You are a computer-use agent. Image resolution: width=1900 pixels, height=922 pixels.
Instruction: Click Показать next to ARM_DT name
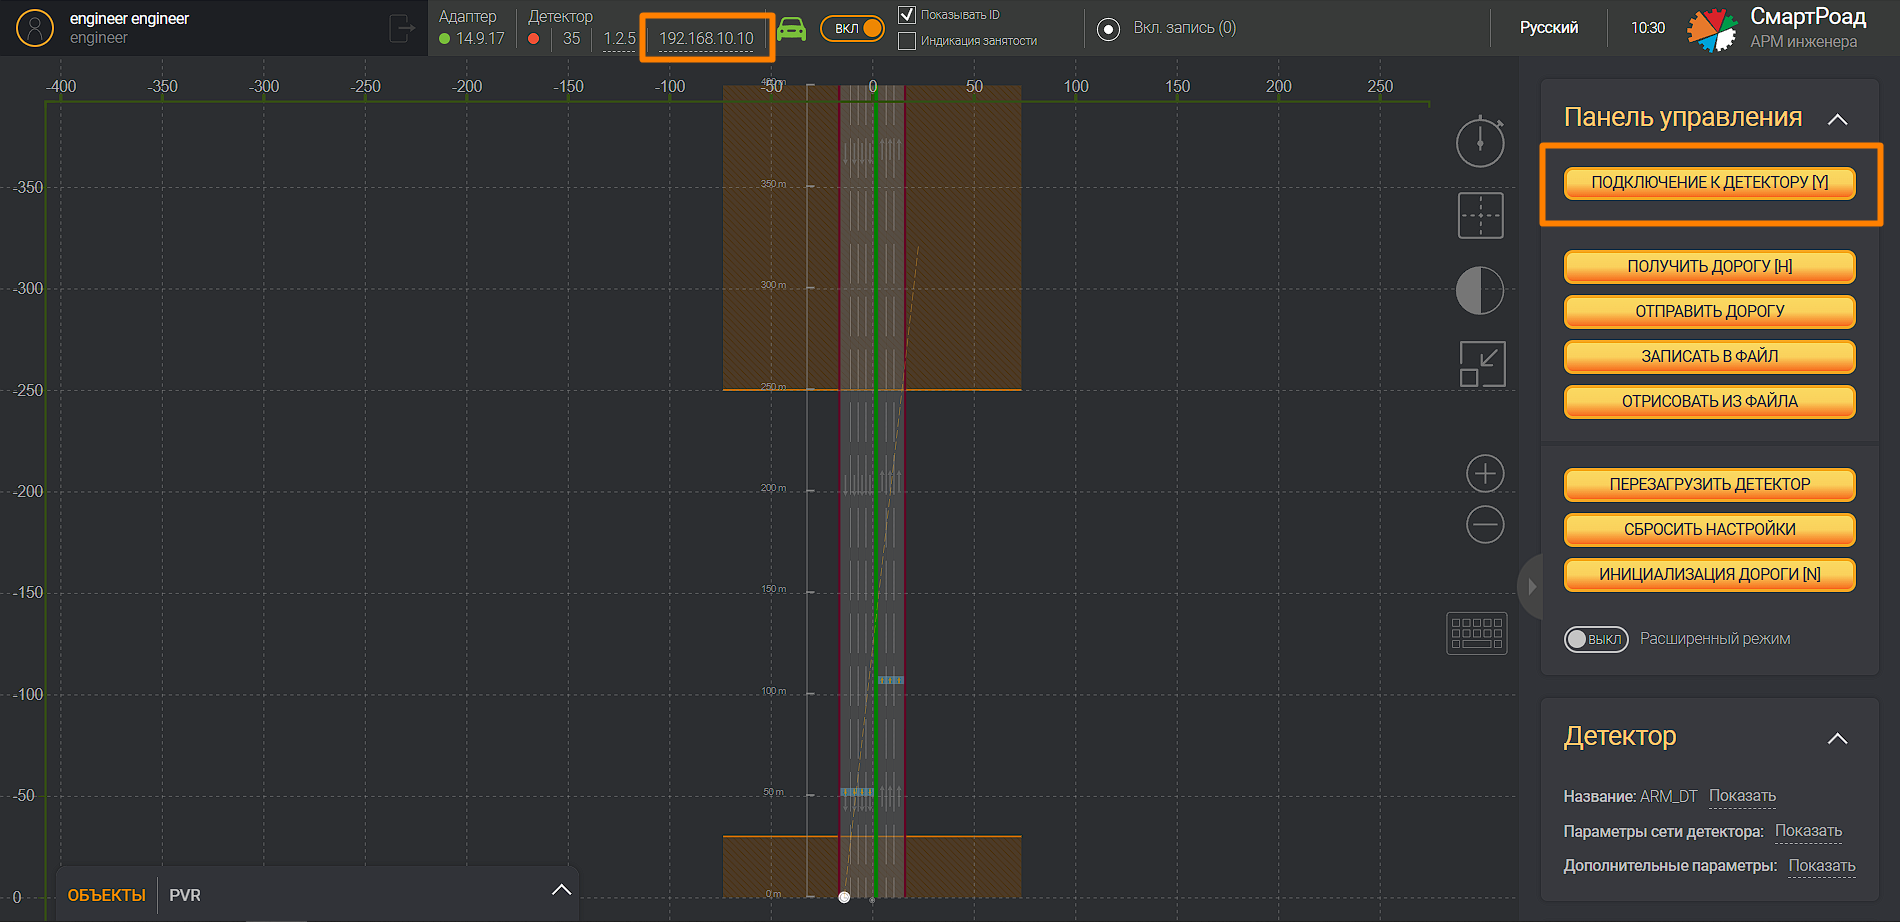tap(1741, 795)
